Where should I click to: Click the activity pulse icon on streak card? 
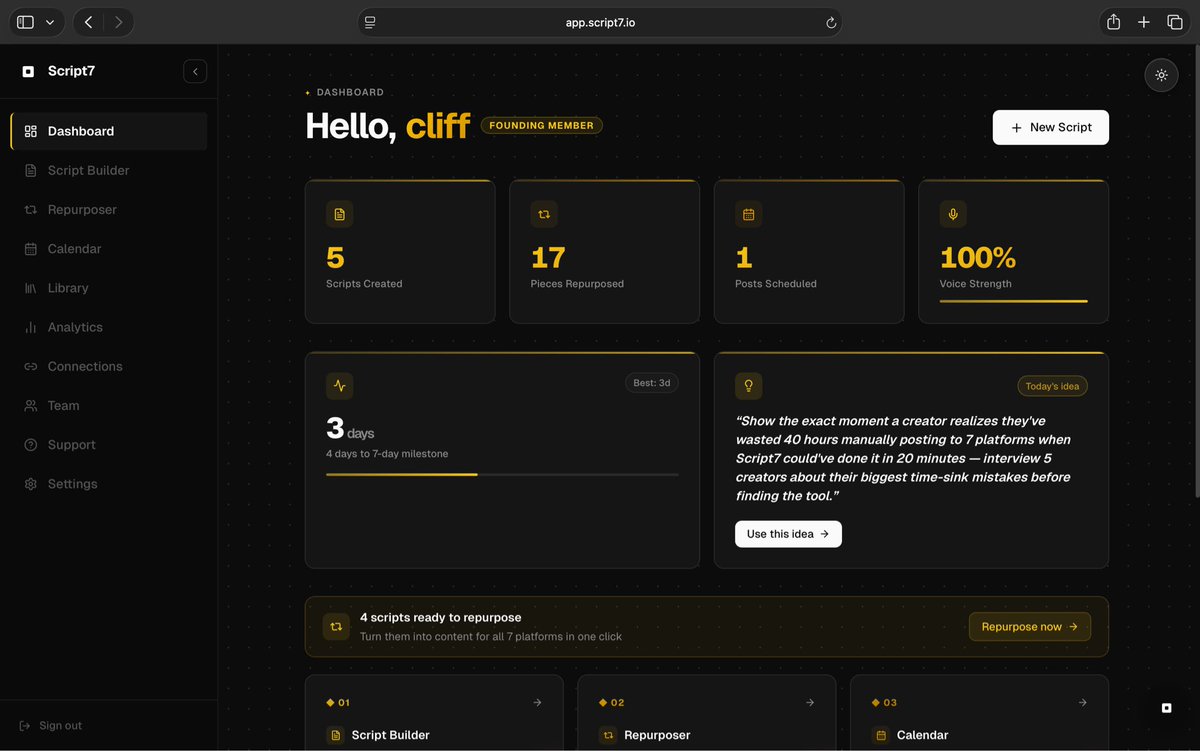(339, 386)
